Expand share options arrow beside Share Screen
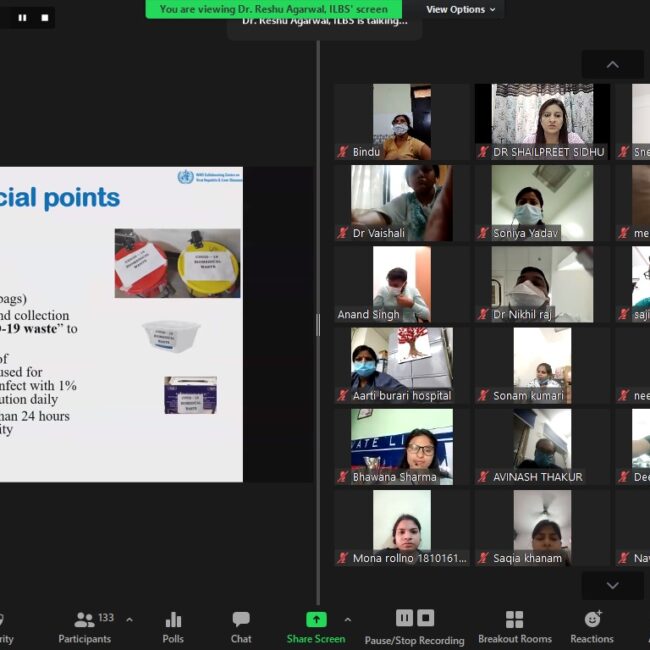Screen dimensions: 650x650 click(x=347, y=620)
